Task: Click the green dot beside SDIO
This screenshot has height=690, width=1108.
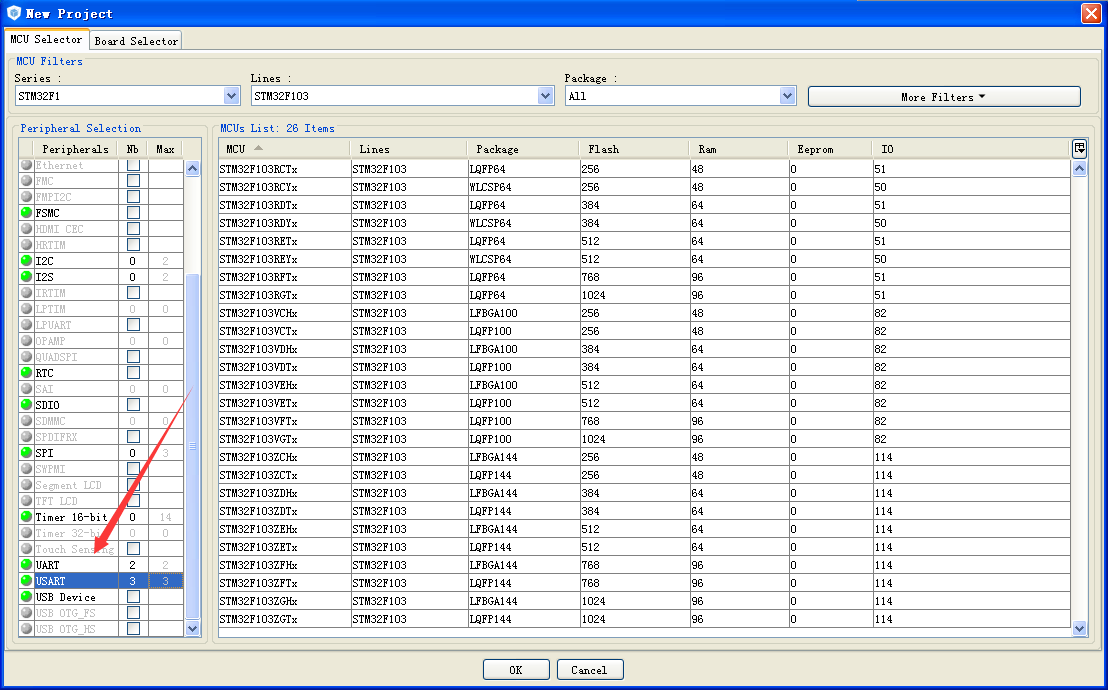Action: click(26, 404)
